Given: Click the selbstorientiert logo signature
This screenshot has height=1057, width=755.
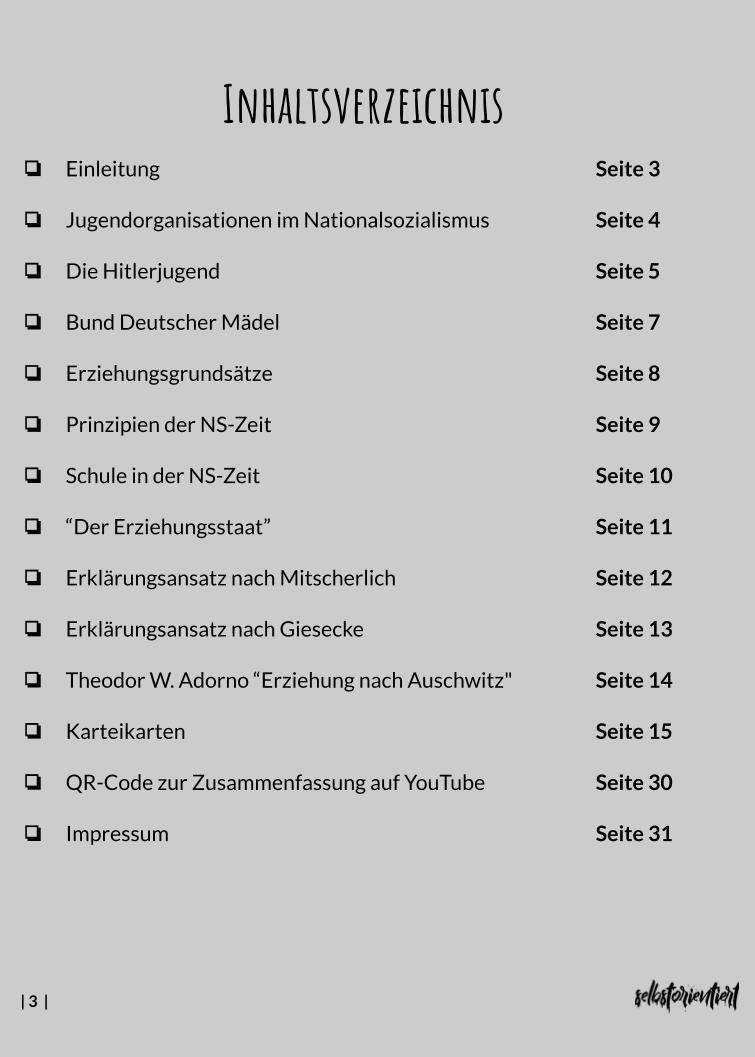Looking at the screenshot, I should [x=686, y=997].
